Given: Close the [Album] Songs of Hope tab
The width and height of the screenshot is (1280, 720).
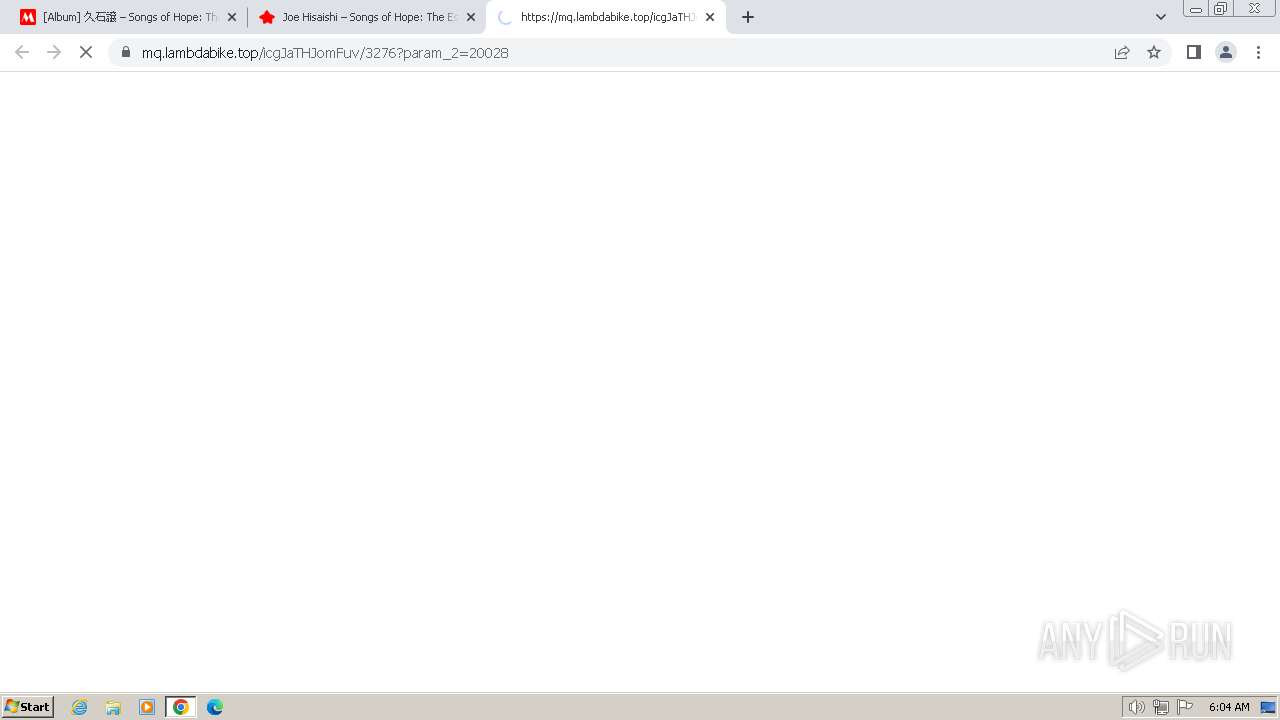Looking at the screenshot, I should [x=232, y=17].
